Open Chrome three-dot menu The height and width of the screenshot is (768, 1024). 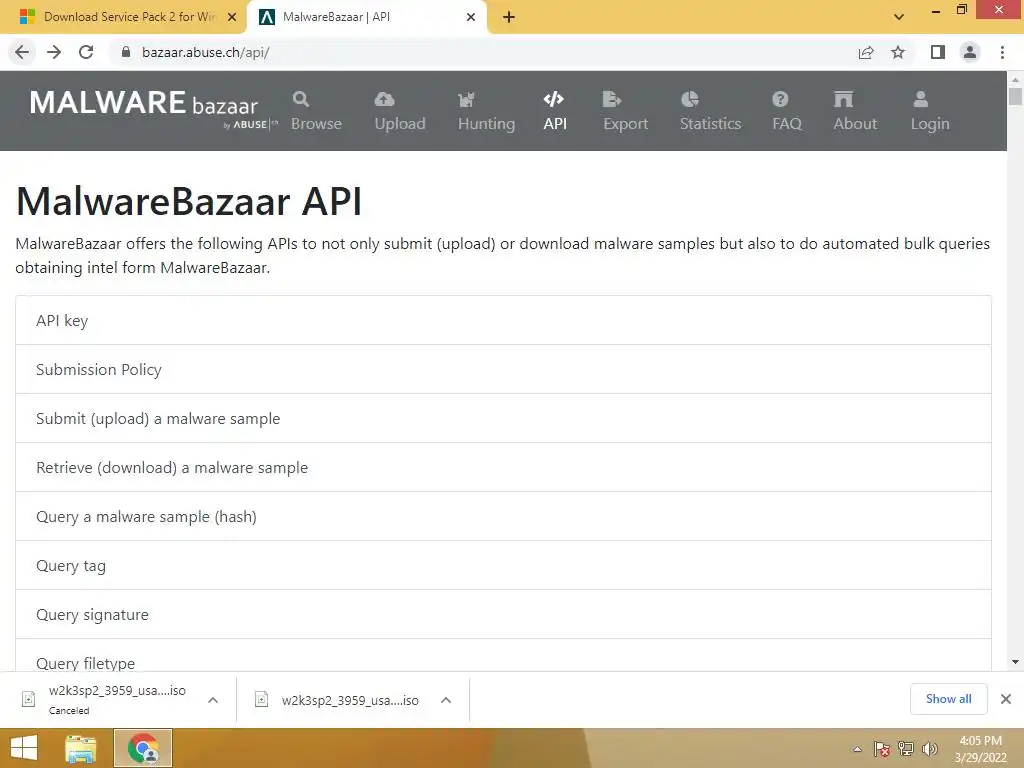tap(1002, 52)
